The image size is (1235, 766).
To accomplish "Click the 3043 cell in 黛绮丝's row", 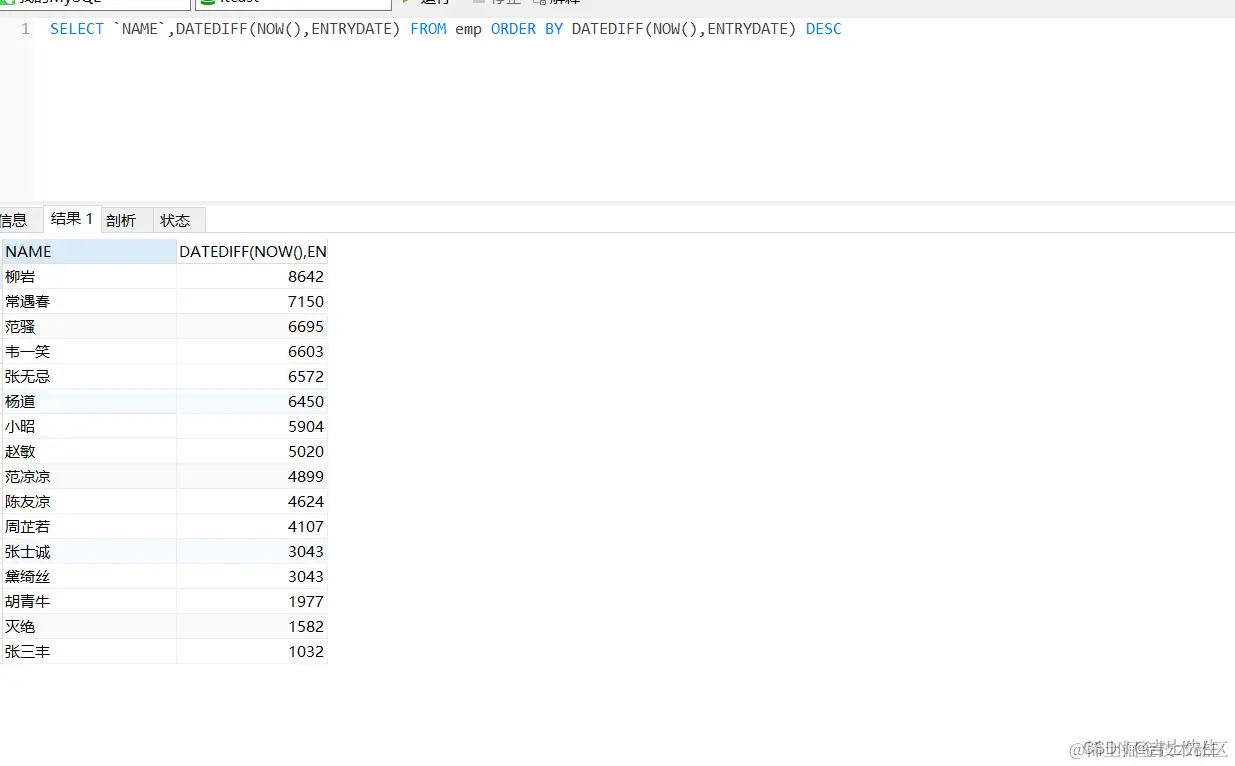I will 252,577.
